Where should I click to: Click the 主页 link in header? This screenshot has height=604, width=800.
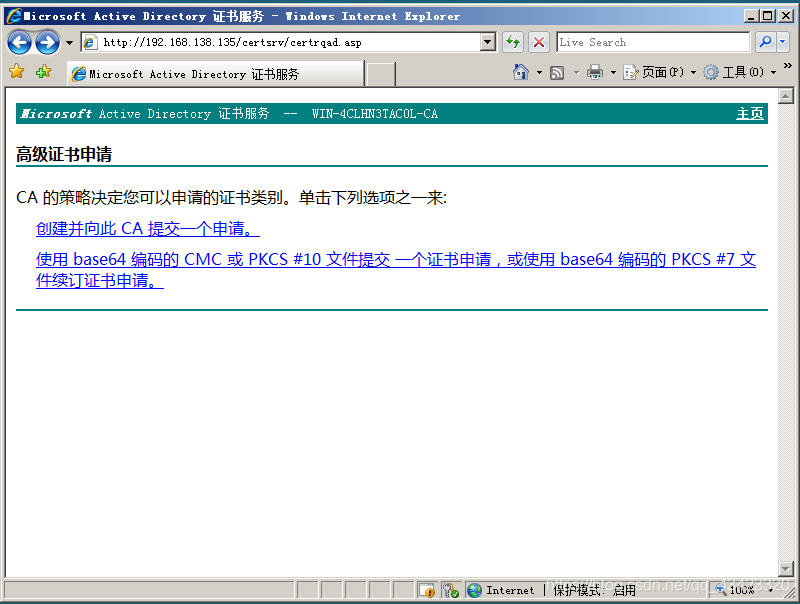pos(749,113)
